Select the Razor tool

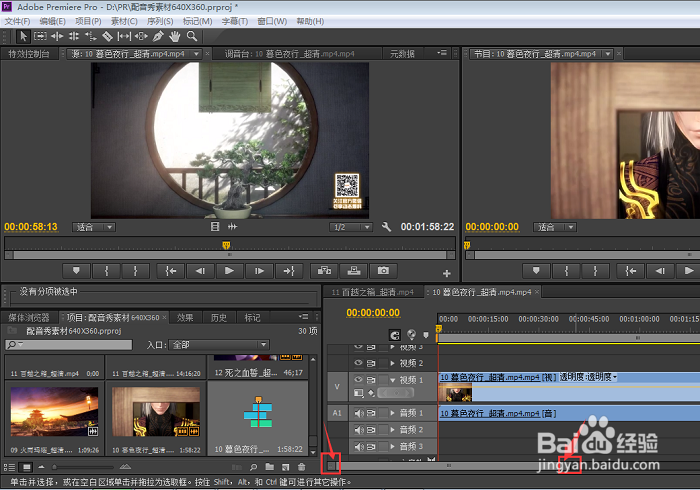[x=107, y=36]
